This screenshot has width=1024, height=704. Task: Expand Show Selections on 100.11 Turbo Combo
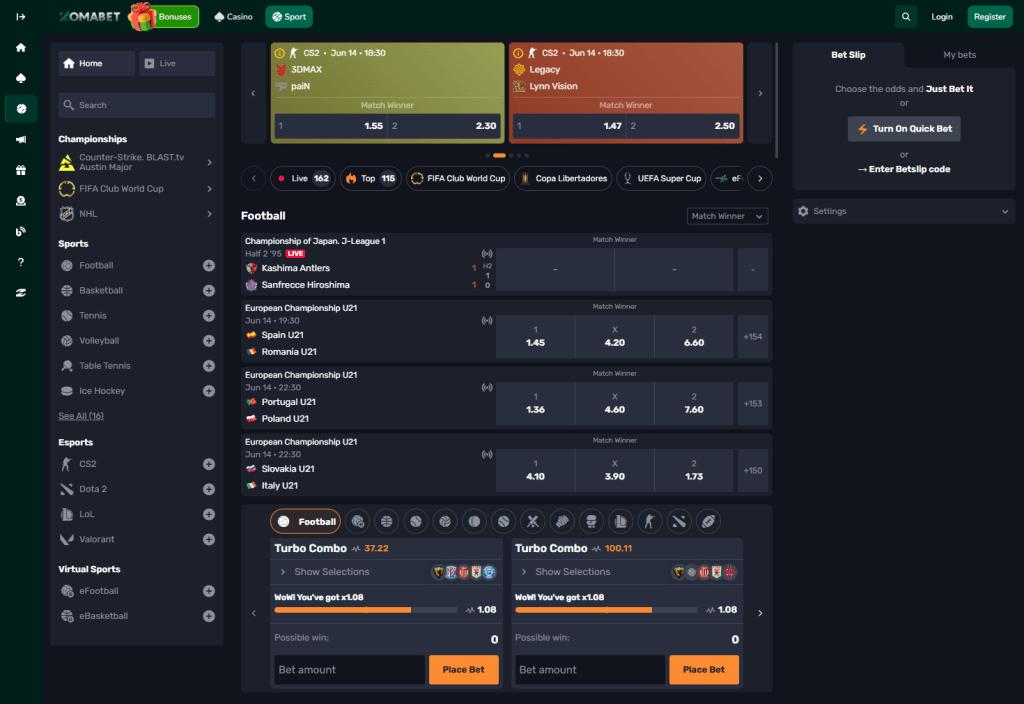[x=566, y=572]
